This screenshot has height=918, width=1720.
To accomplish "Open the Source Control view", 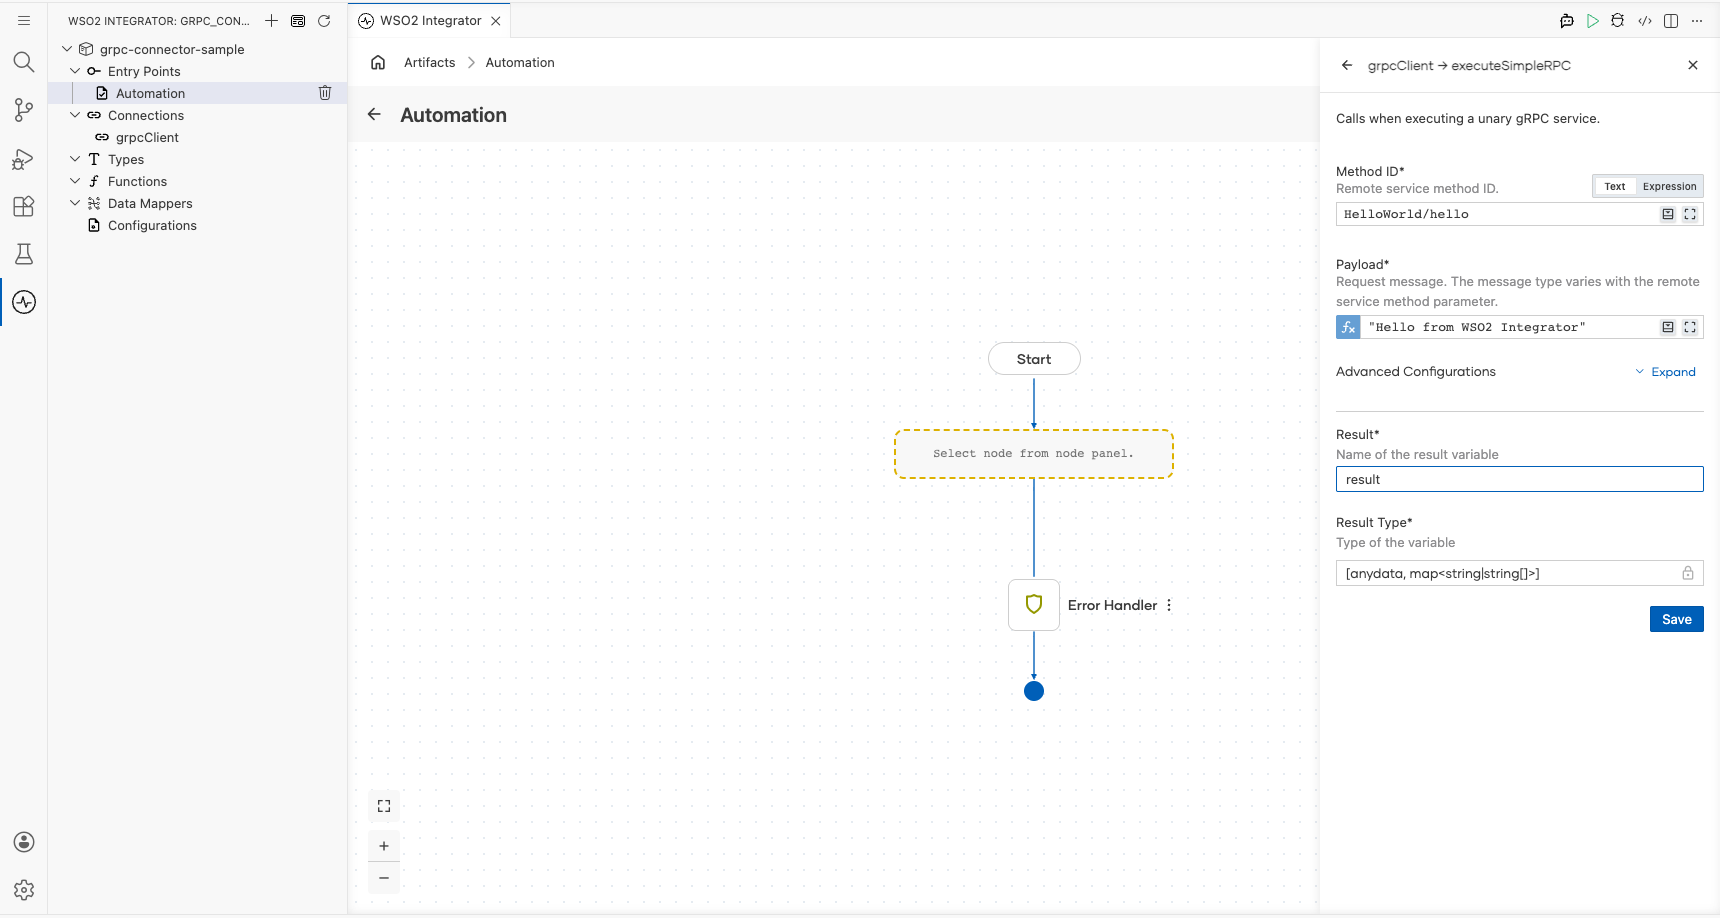I will (24, 110).
